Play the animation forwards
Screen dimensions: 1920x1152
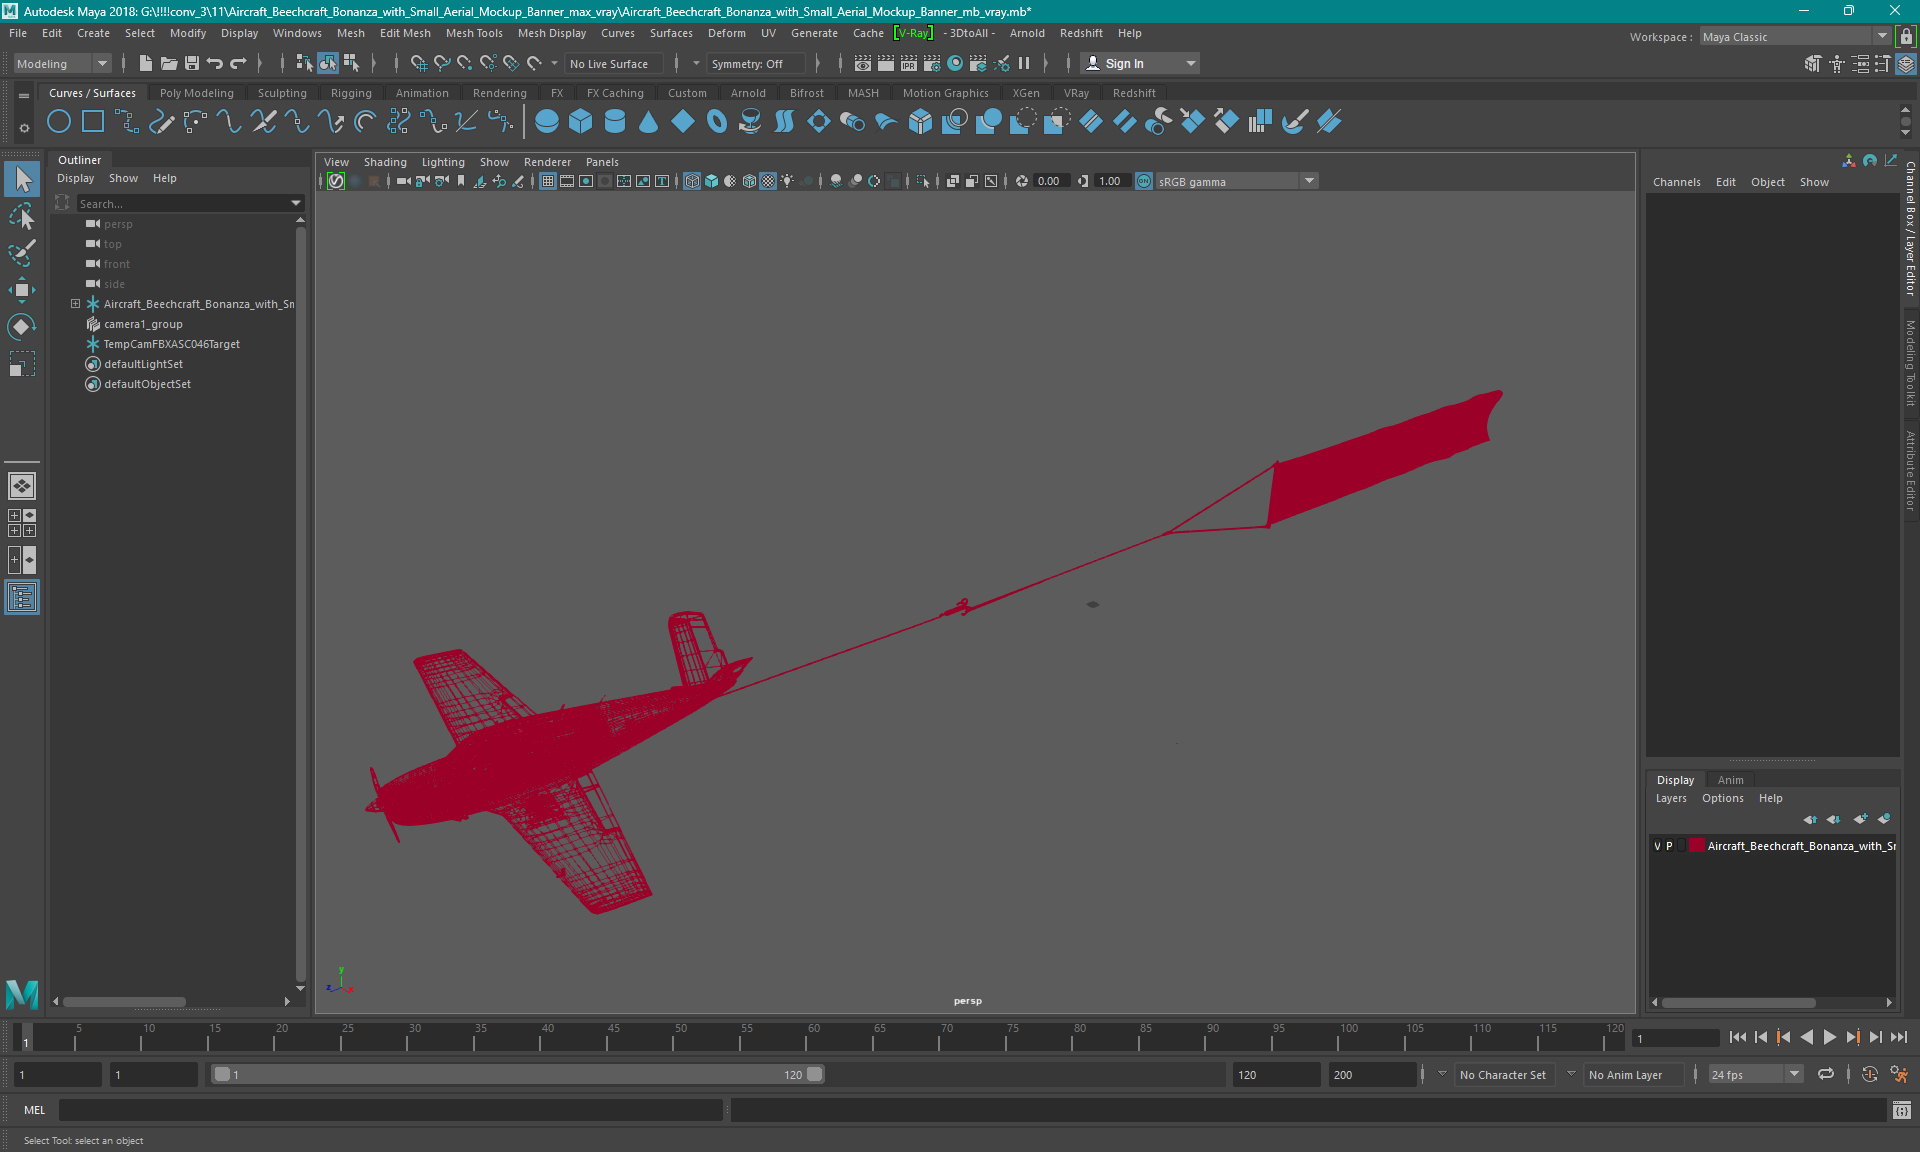point(1829,1038)
